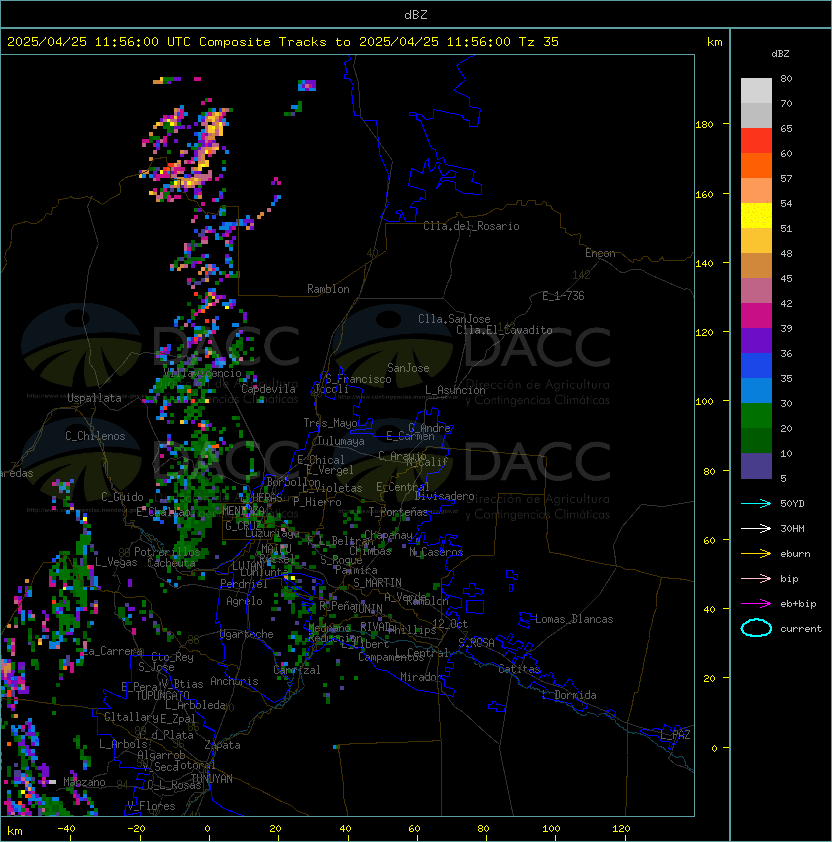Click the '140' vertical axis tick label
This screenshot has height=842, width=832.
pos(704,264)
